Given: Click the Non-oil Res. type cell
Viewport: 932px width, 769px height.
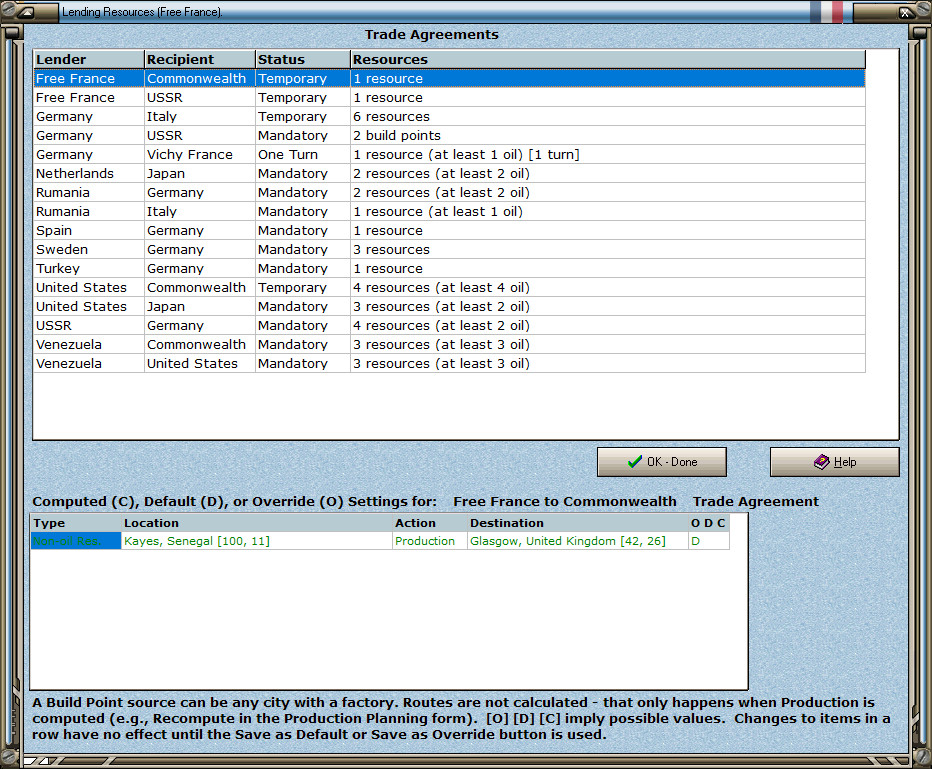Looking at the screenshot, I should (75, 541).
